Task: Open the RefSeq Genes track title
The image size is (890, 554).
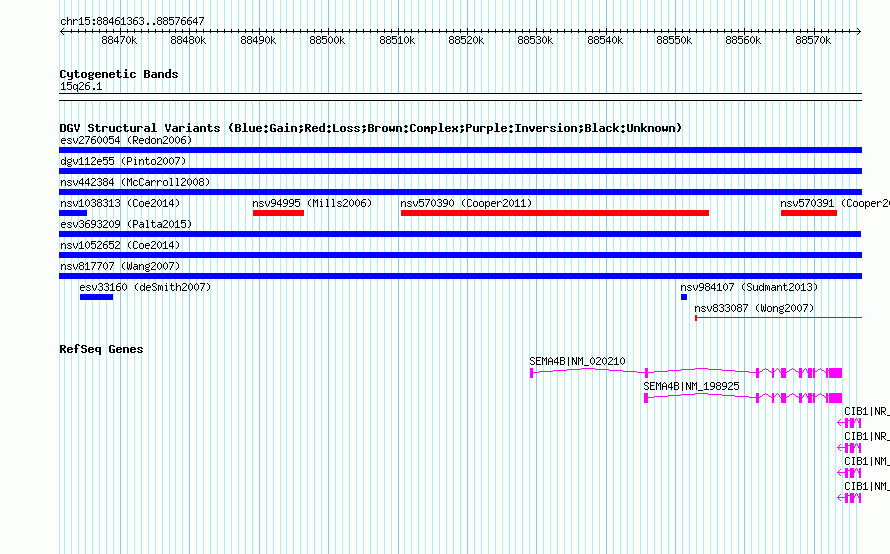Action: pyautogui.click(x=101, y=349)
